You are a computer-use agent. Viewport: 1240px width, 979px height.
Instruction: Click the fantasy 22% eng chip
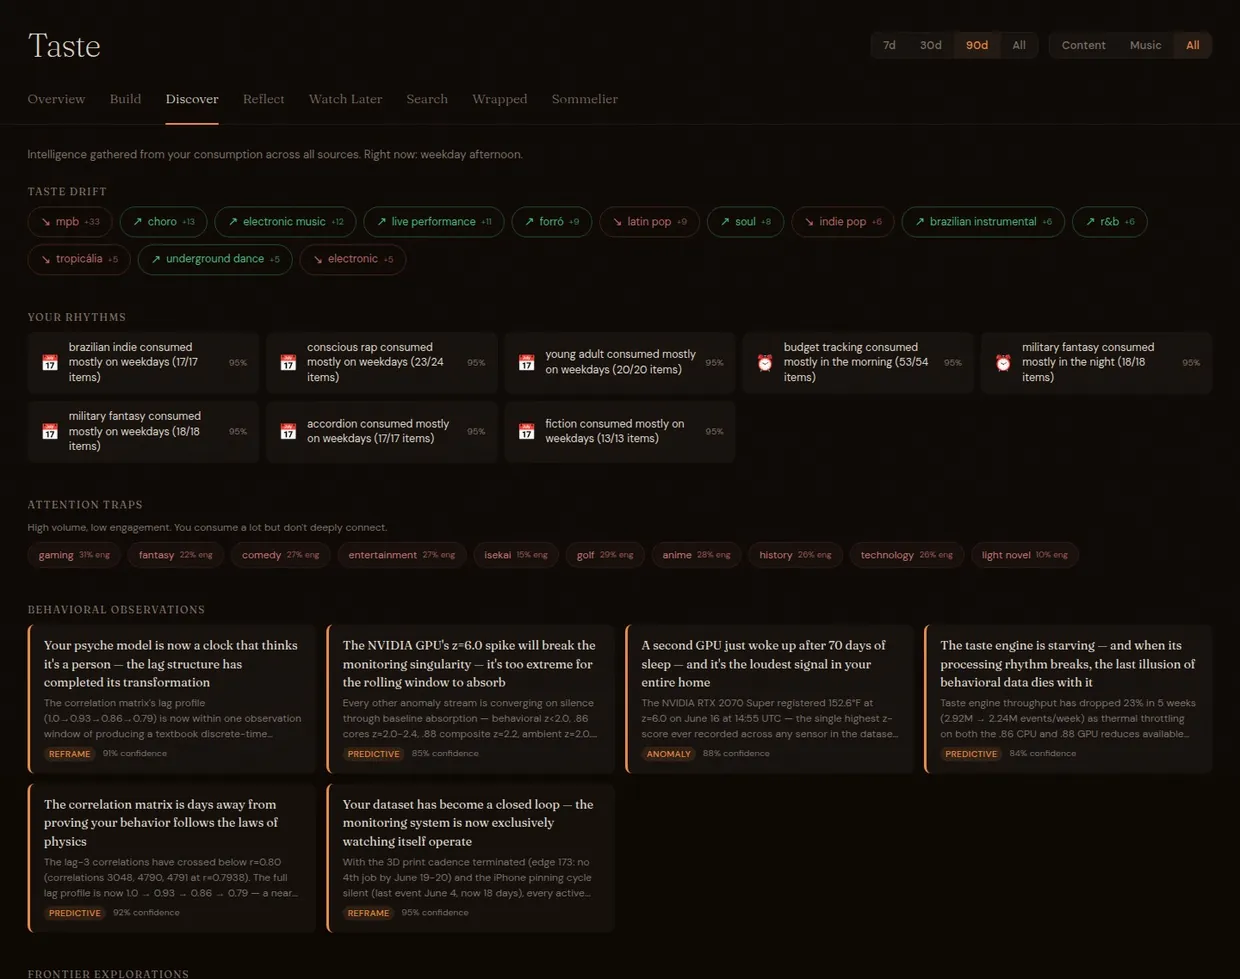[175, 555]
